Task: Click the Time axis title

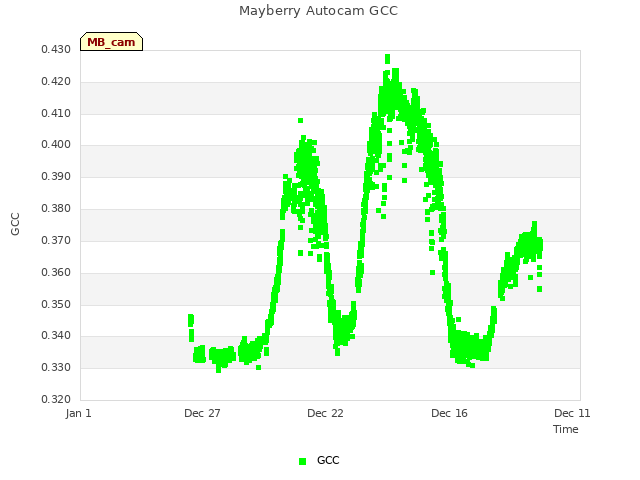Action: pos(566,429)
